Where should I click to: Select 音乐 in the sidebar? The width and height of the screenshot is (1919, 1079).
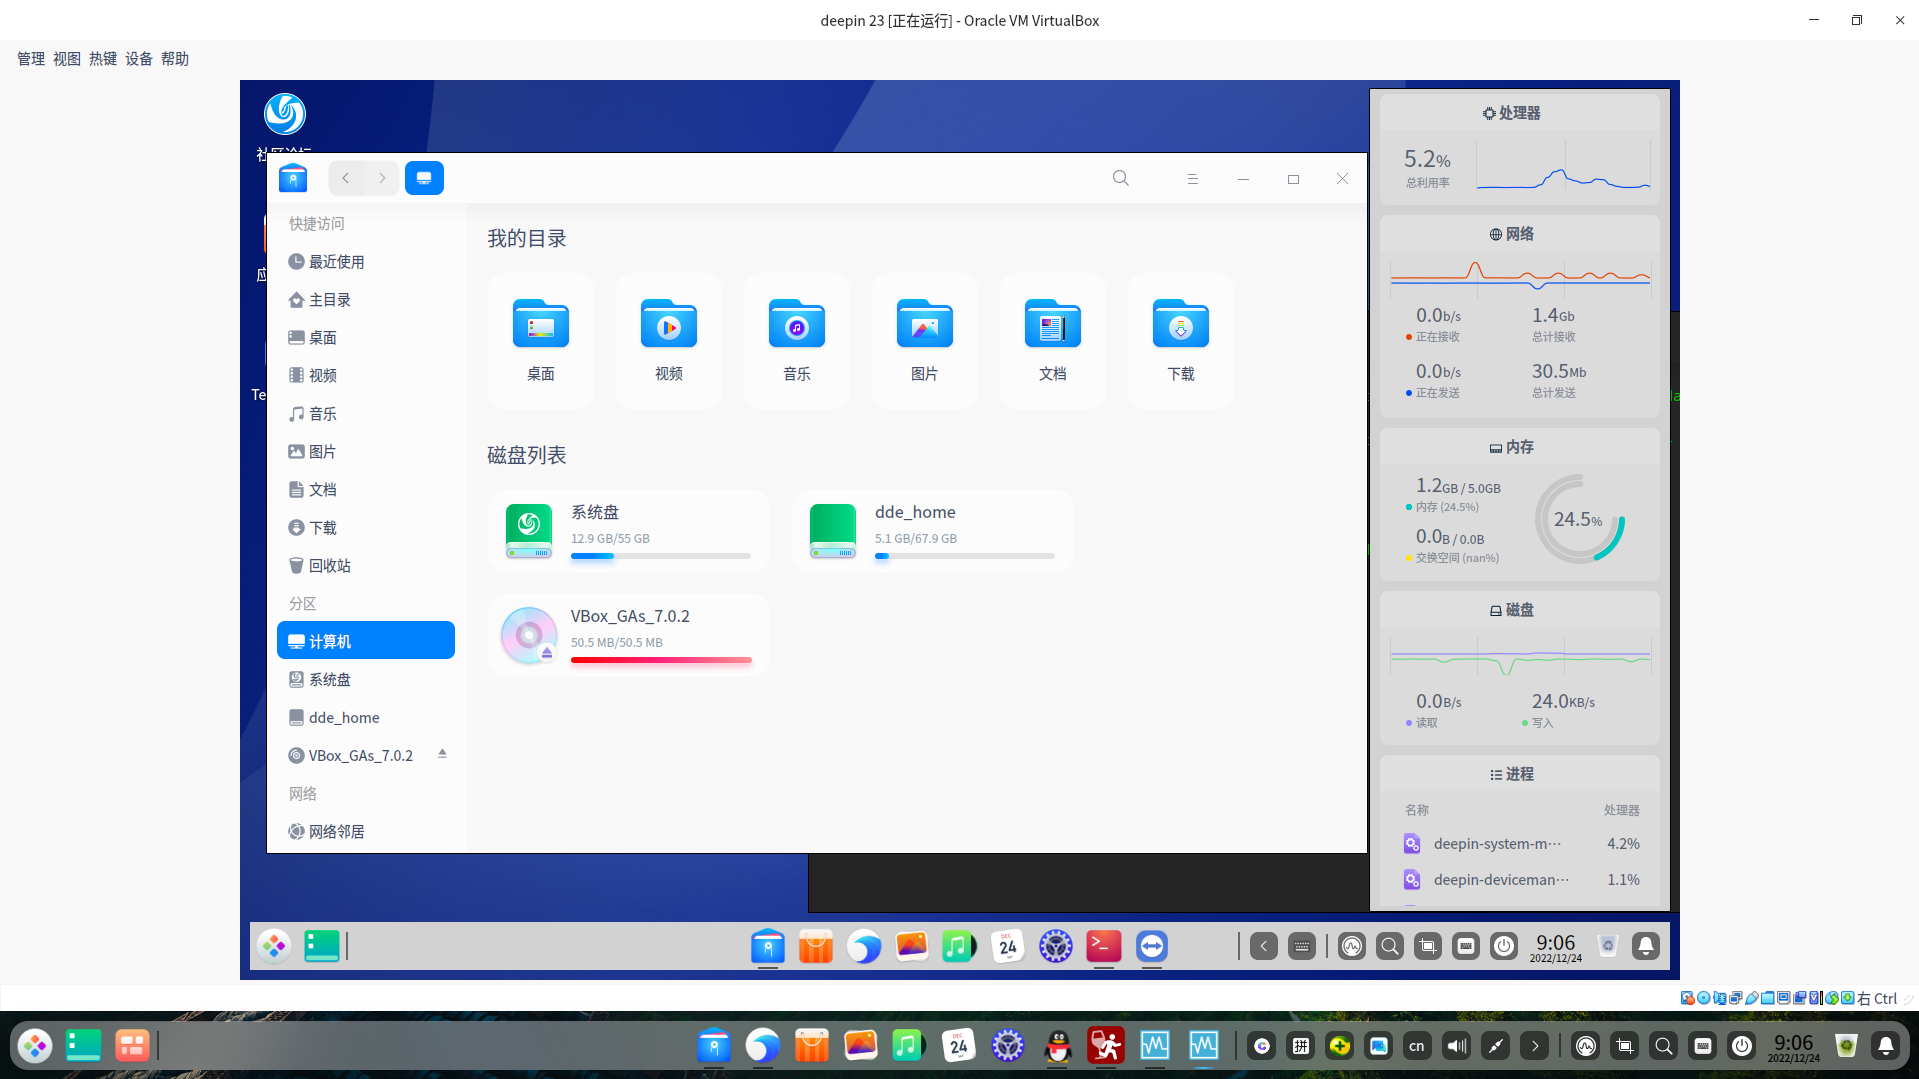click(x=366, y=414)
